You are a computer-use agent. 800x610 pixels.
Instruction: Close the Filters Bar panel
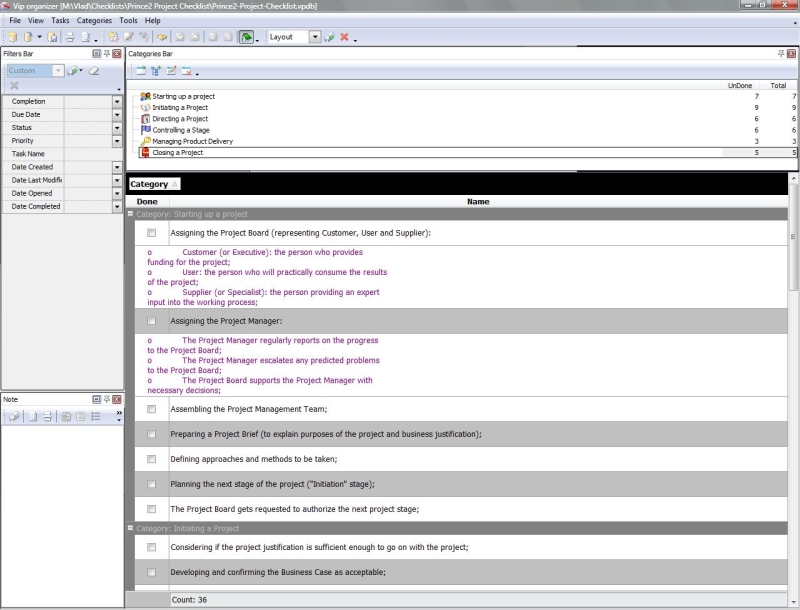tap(117, 52)
